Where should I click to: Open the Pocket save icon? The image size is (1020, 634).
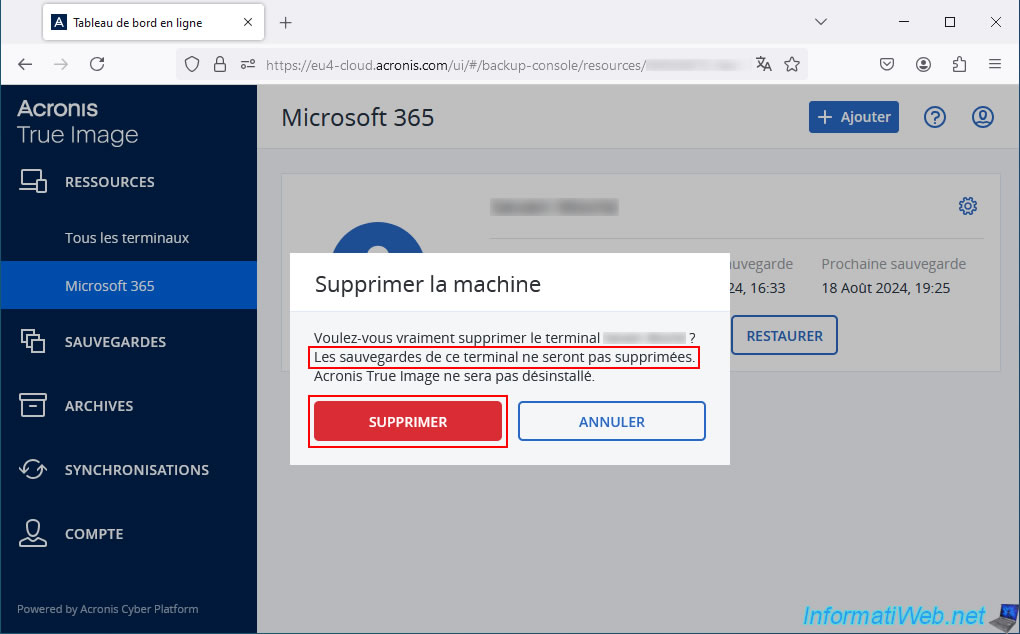pos(887,64)
